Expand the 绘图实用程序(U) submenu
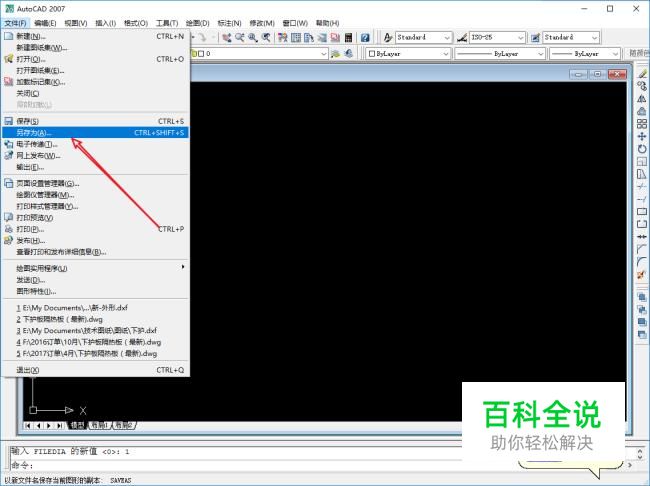Screen dimensions: 650x486 pyautogui.click(x=95, y=268)
